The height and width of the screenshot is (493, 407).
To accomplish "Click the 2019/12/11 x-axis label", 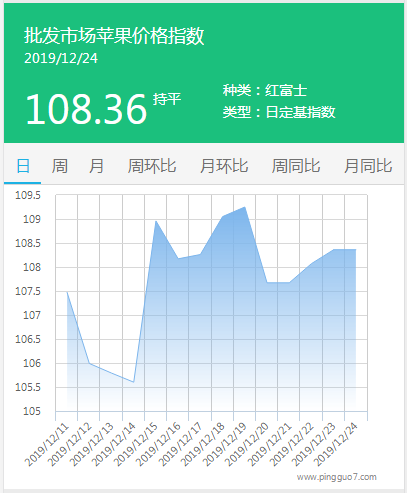I will point(47,444).
